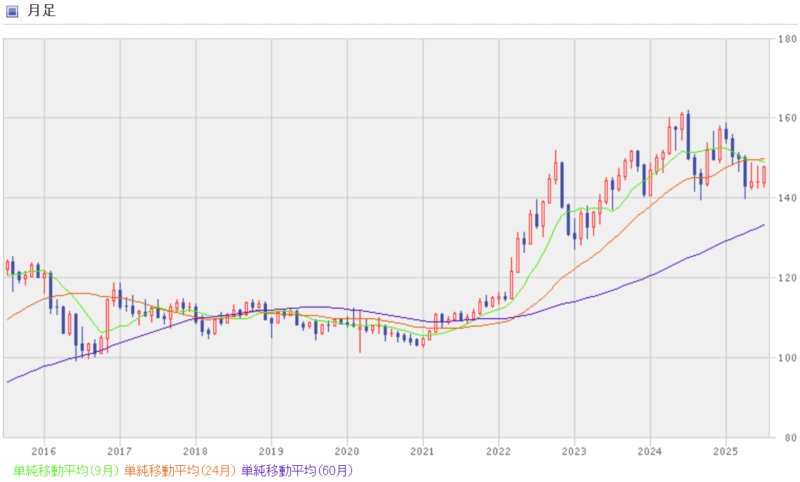
Task: Click the 月足 chart title
Action: click(41, 11)
